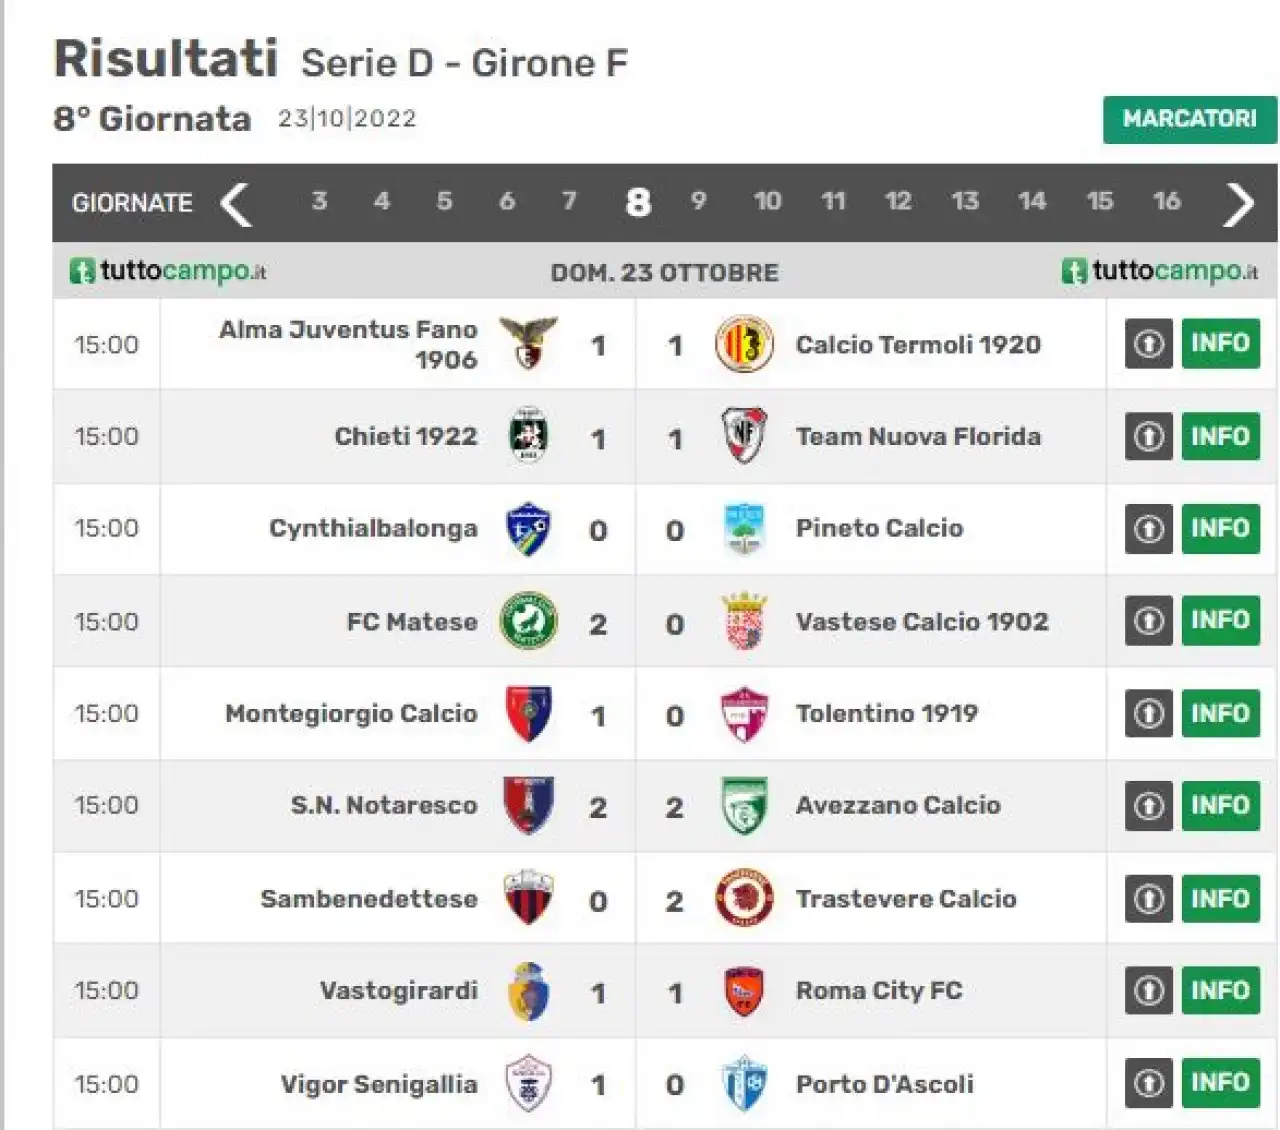Show next giornate with right chevron
The width and height of the screenshot is (1280, 1130).
point(1239,203)
